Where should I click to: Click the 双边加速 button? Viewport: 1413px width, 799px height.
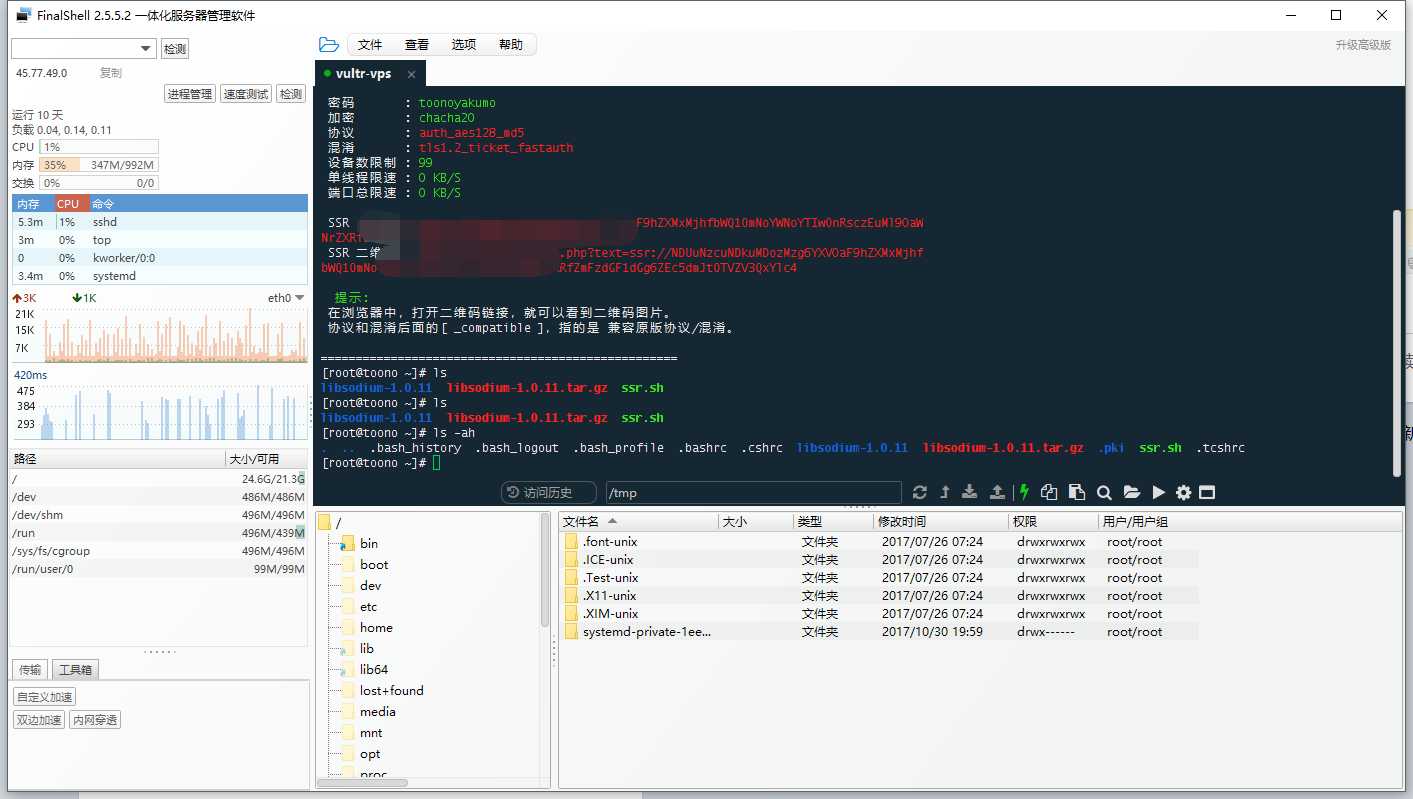(39, 720)
